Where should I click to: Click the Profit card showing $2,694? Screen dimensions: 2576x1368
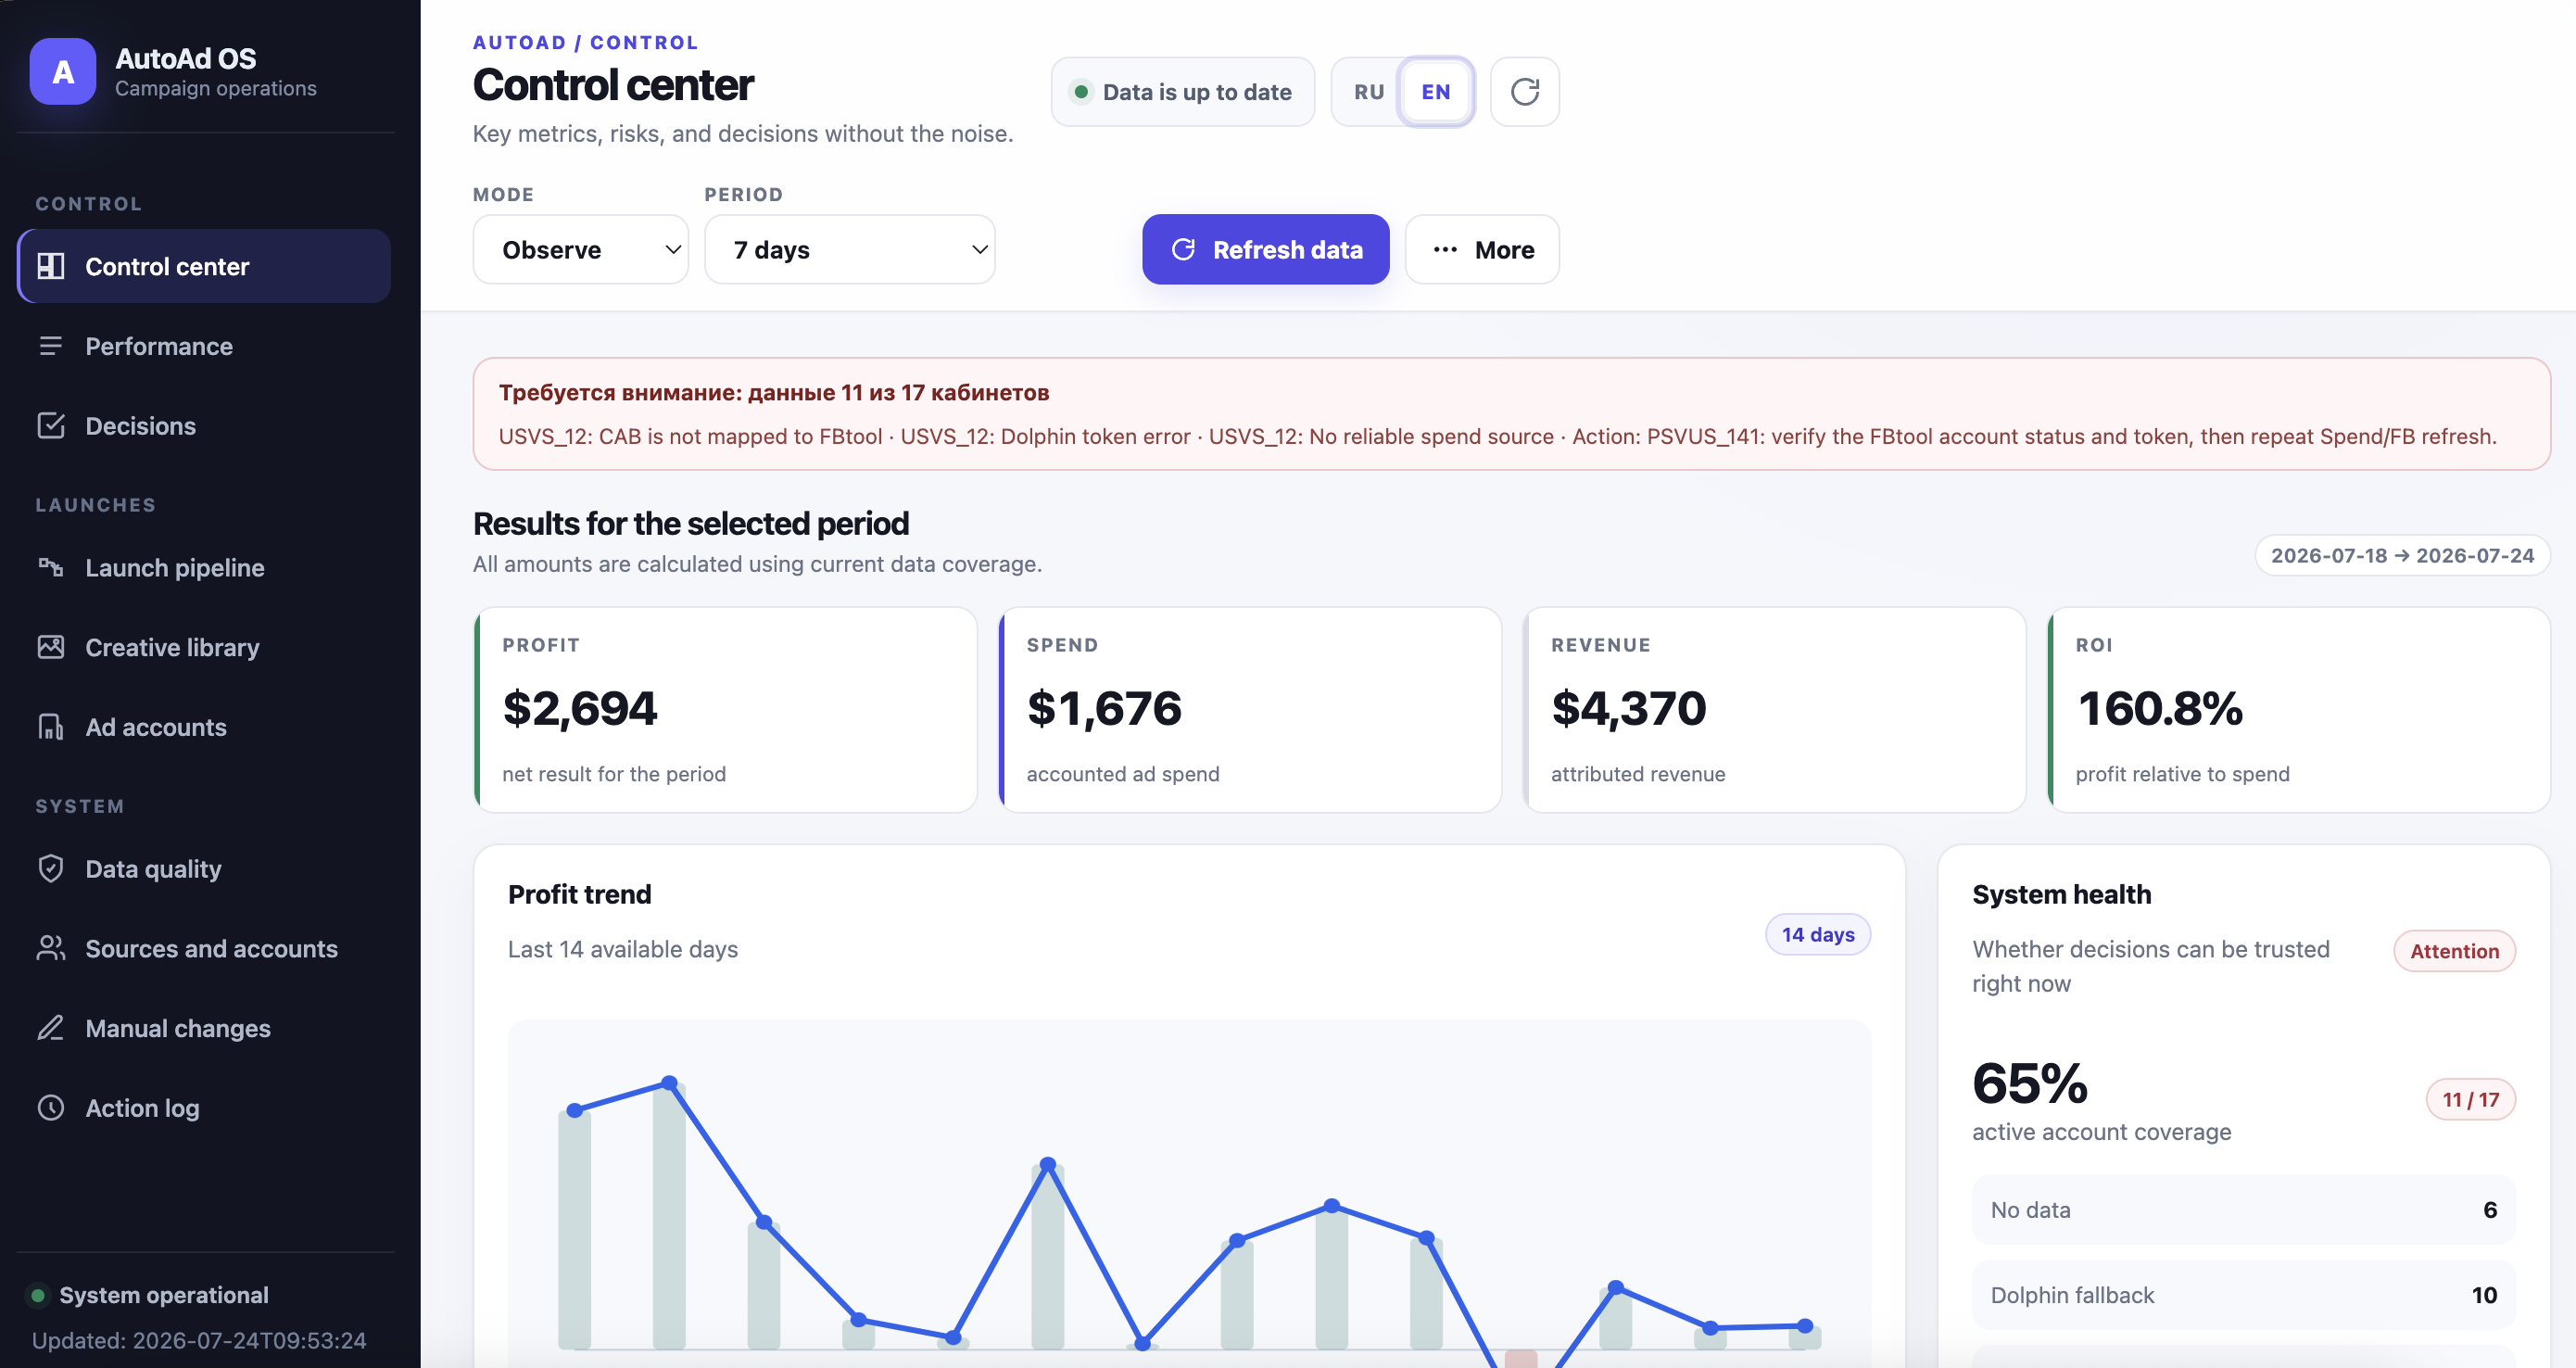pos(725,710)
